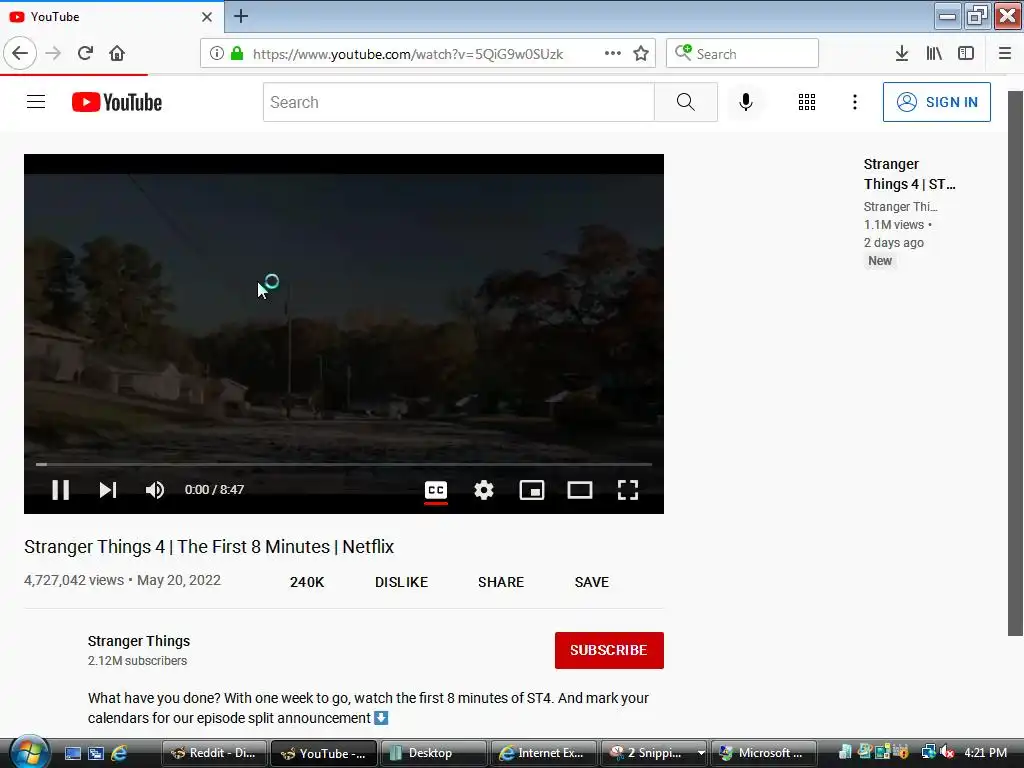
Task: Click Show Desktop quick launch icon
Action: pos(72,754)
